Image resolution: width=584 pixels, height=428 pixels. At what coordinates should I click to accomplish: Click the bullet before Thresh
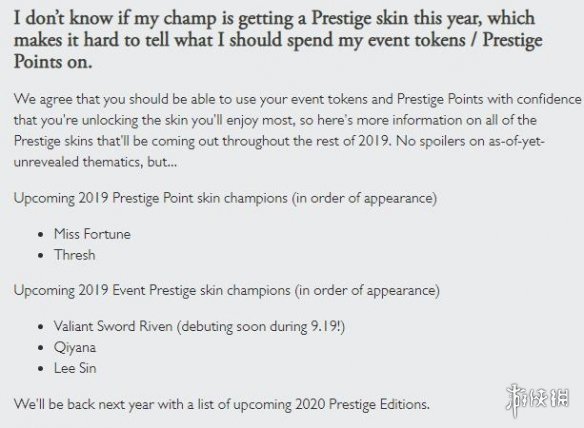pos(41,256)
